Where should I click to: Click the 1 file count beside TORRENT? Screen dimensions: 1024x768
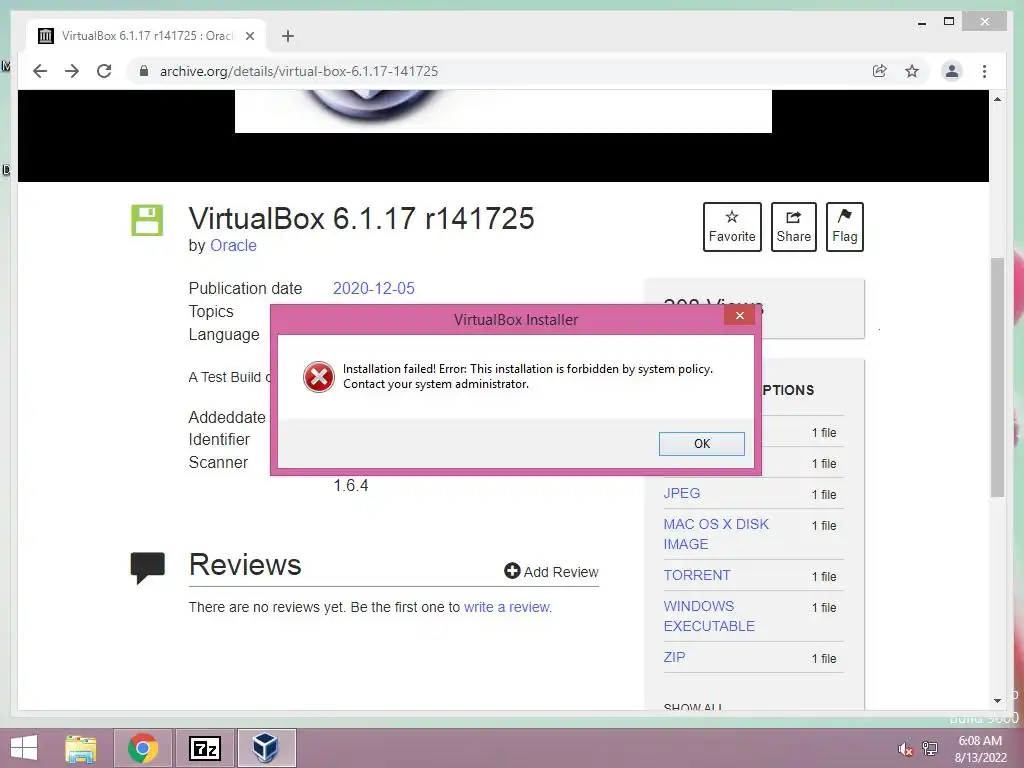824,577
